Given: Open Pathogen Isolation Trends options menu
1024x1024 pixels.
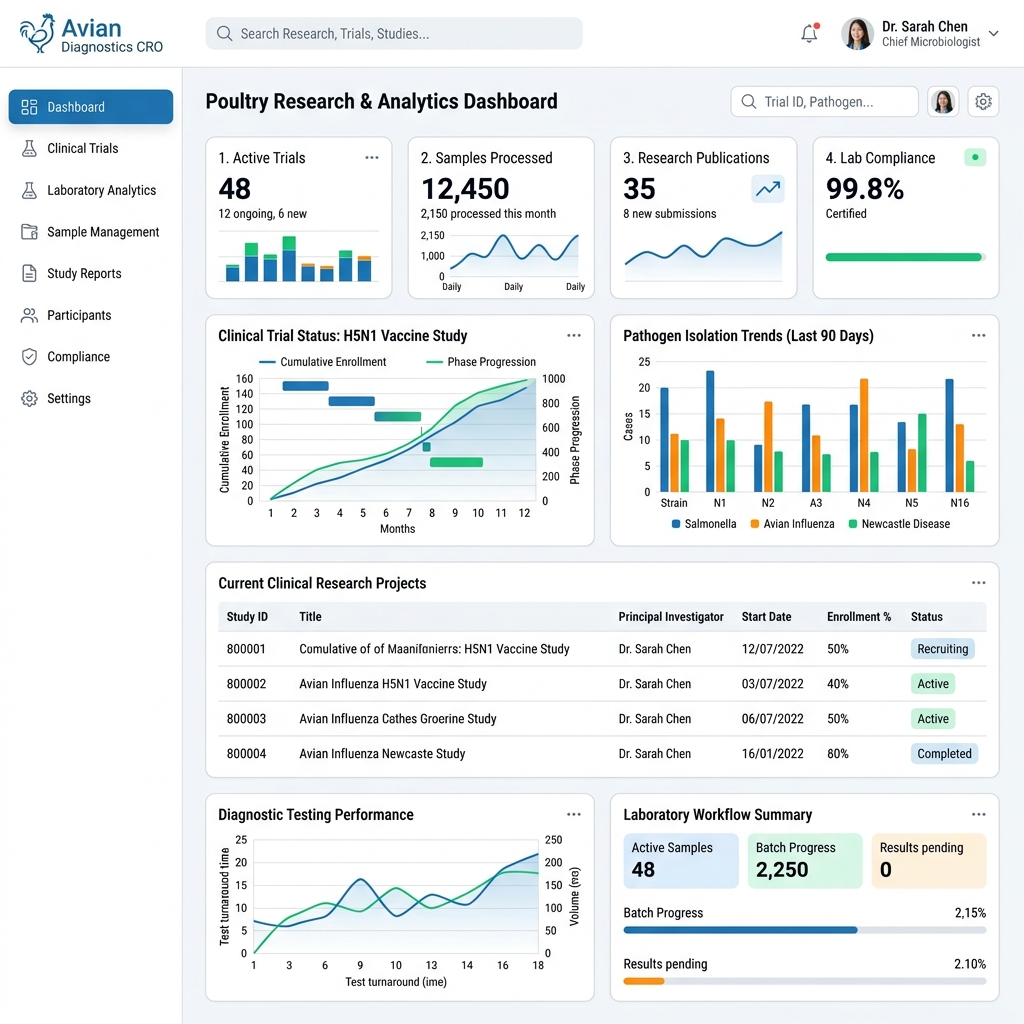Looking at the screenshot, I should [978, 336].
